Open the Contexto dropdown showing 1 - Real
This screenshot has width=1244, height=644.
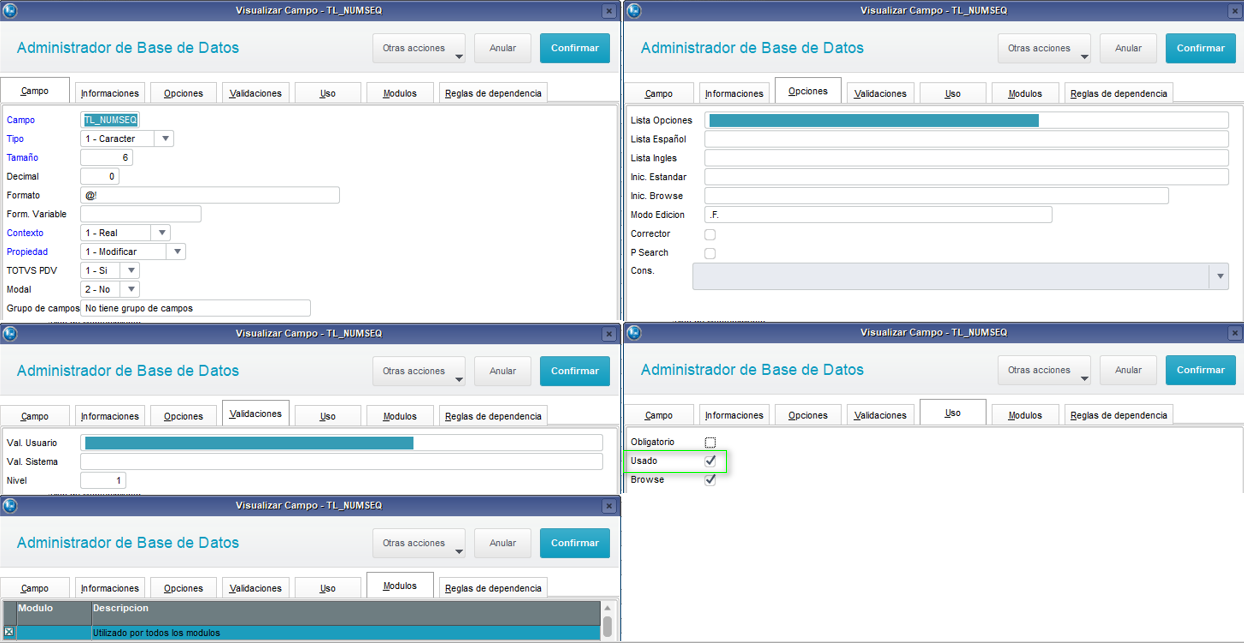[x=160, y=233]
